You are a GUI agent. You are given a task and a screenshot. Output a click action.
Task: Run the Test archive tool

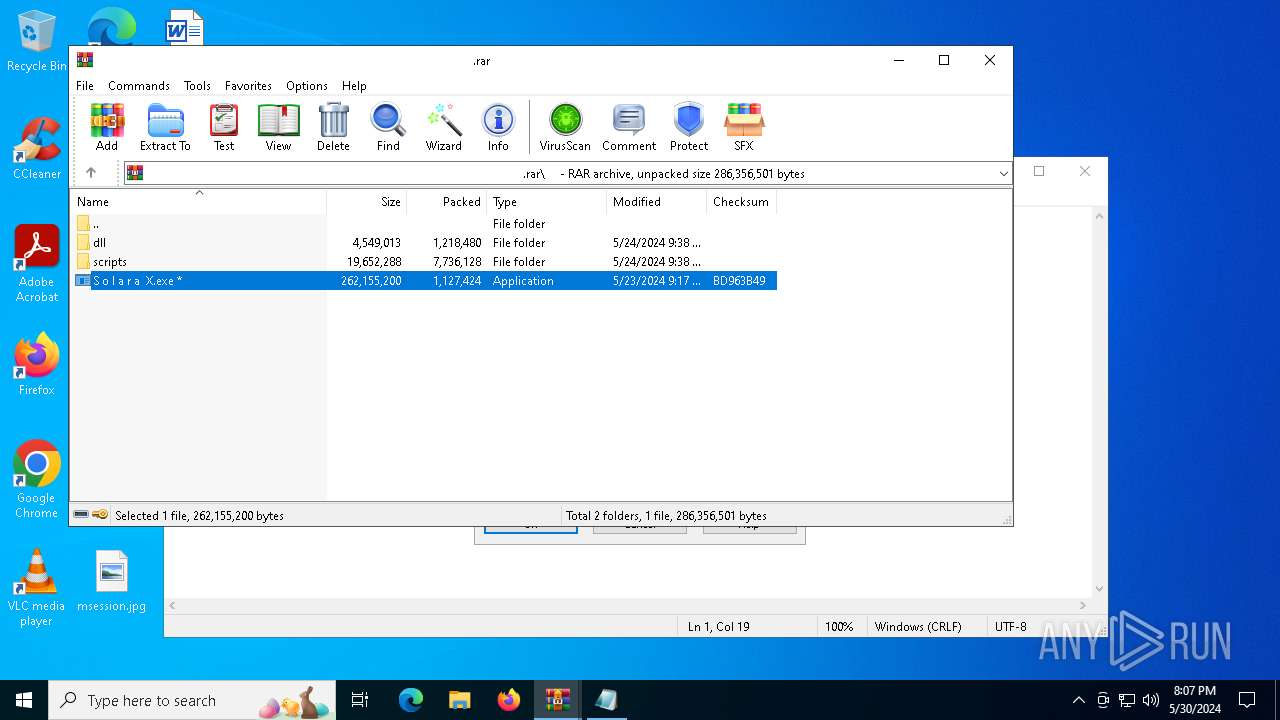(224, 127)
